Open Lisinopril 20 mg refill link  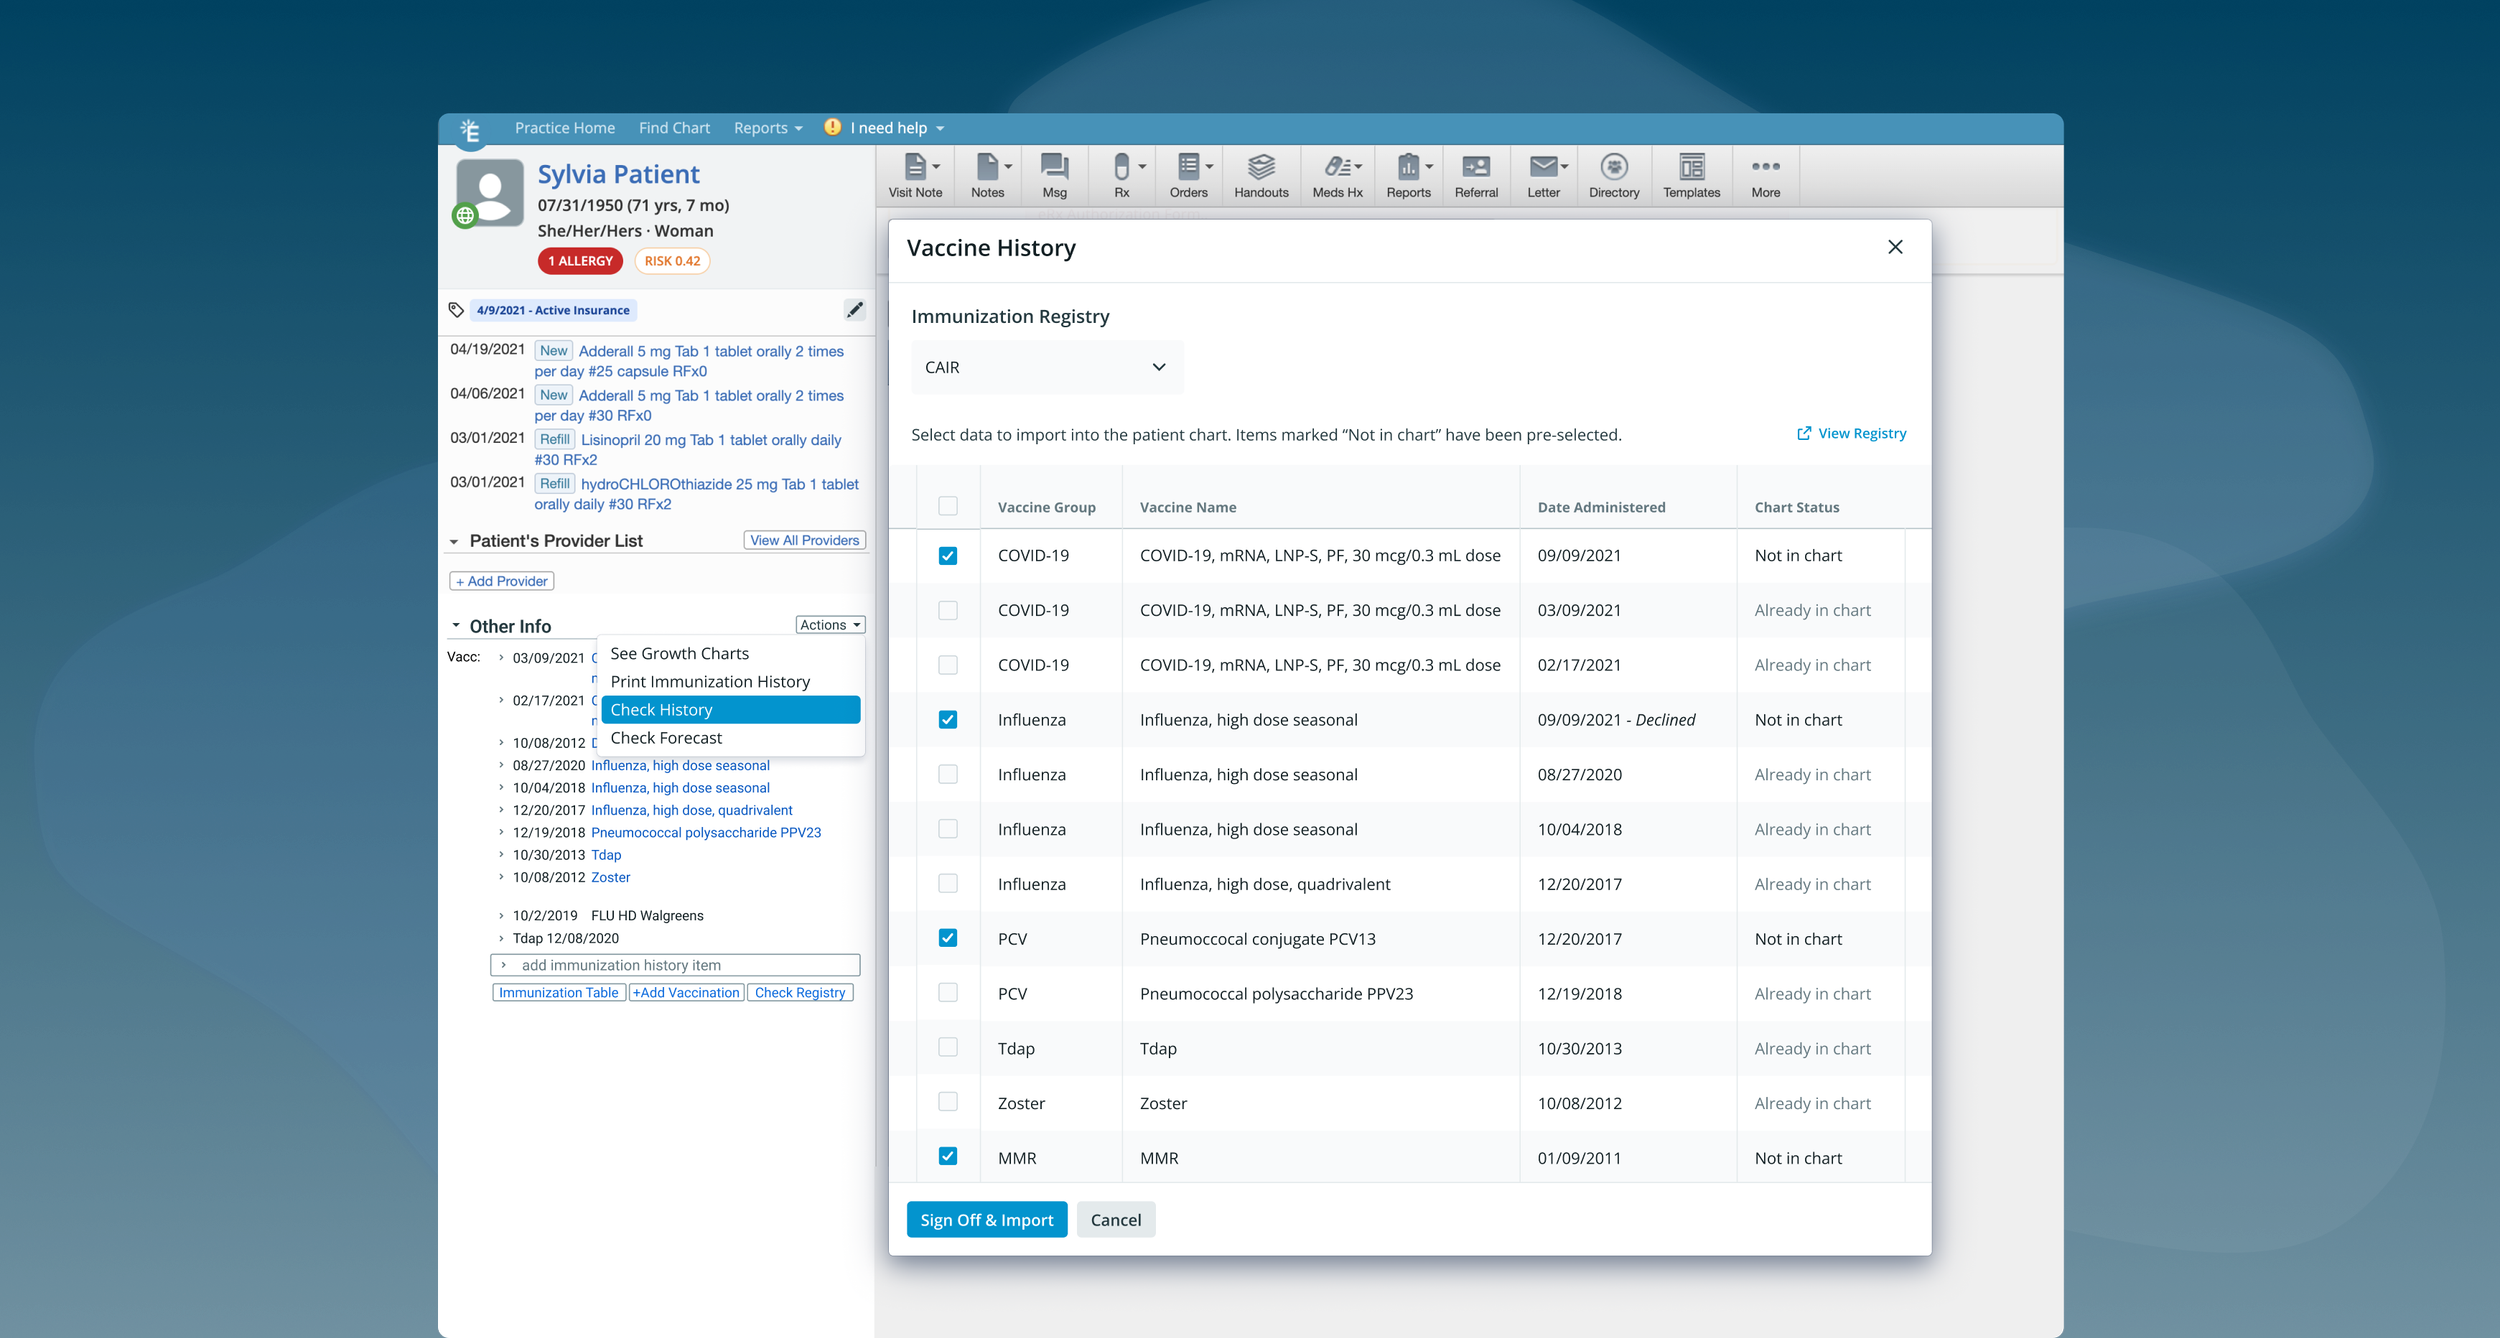point(688,450)
